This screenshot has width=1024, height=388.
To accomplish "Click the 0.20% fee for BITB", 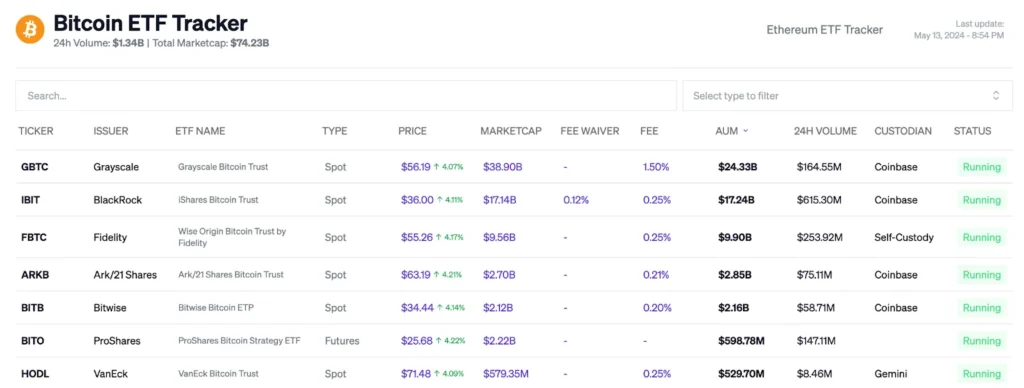I will 656,308.
